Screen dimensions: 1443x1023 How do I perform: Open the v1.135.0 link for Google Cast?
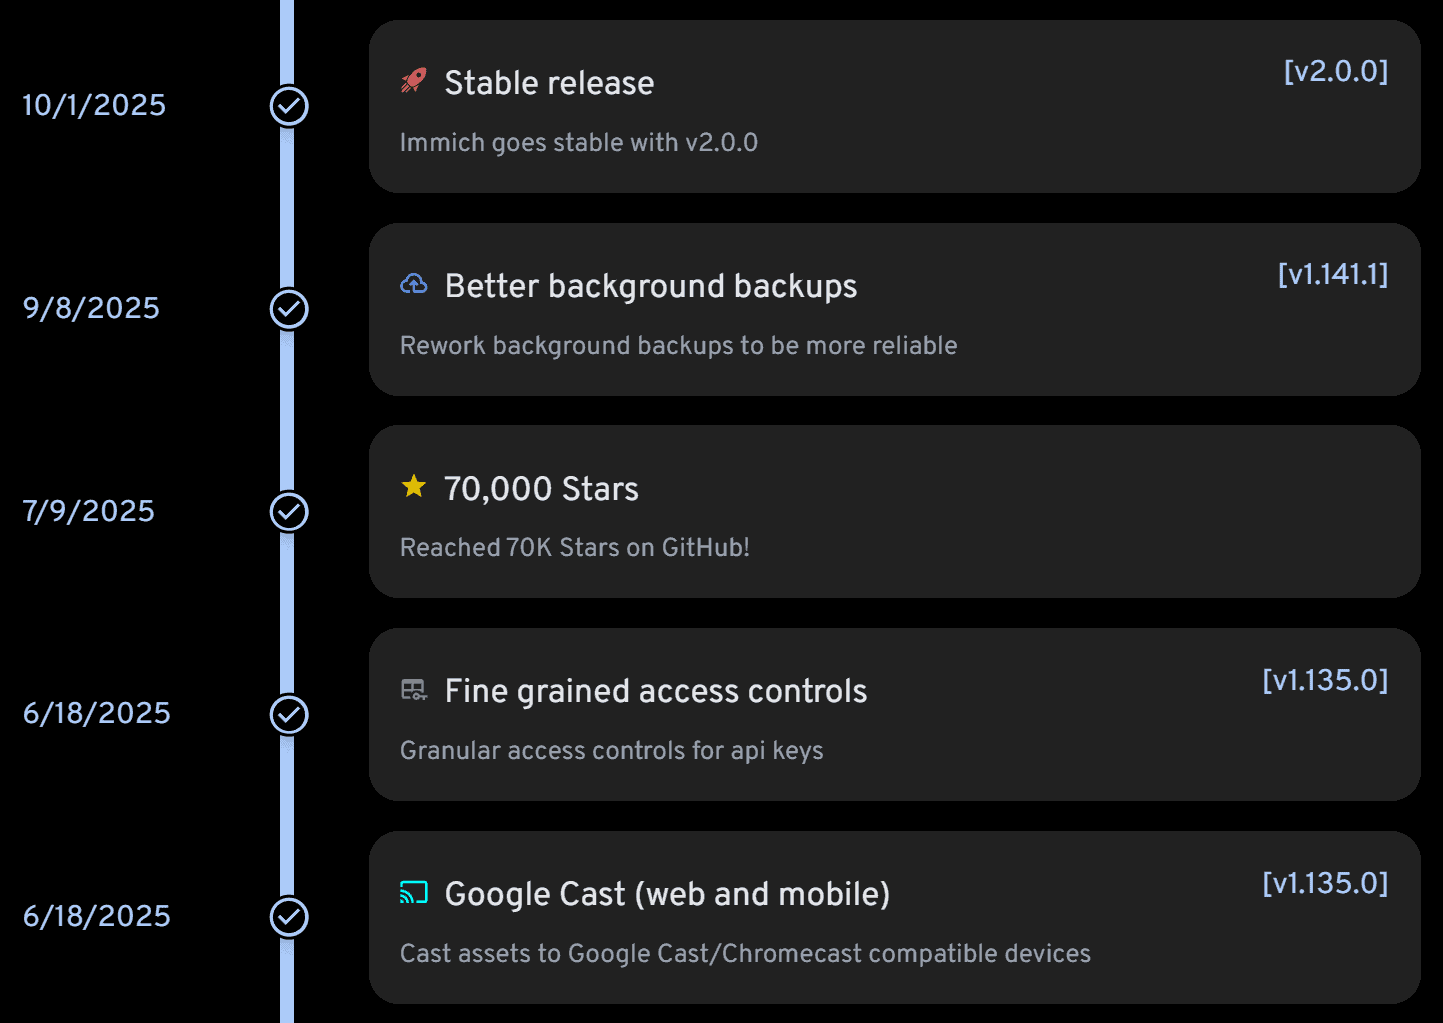(1324, 883)
